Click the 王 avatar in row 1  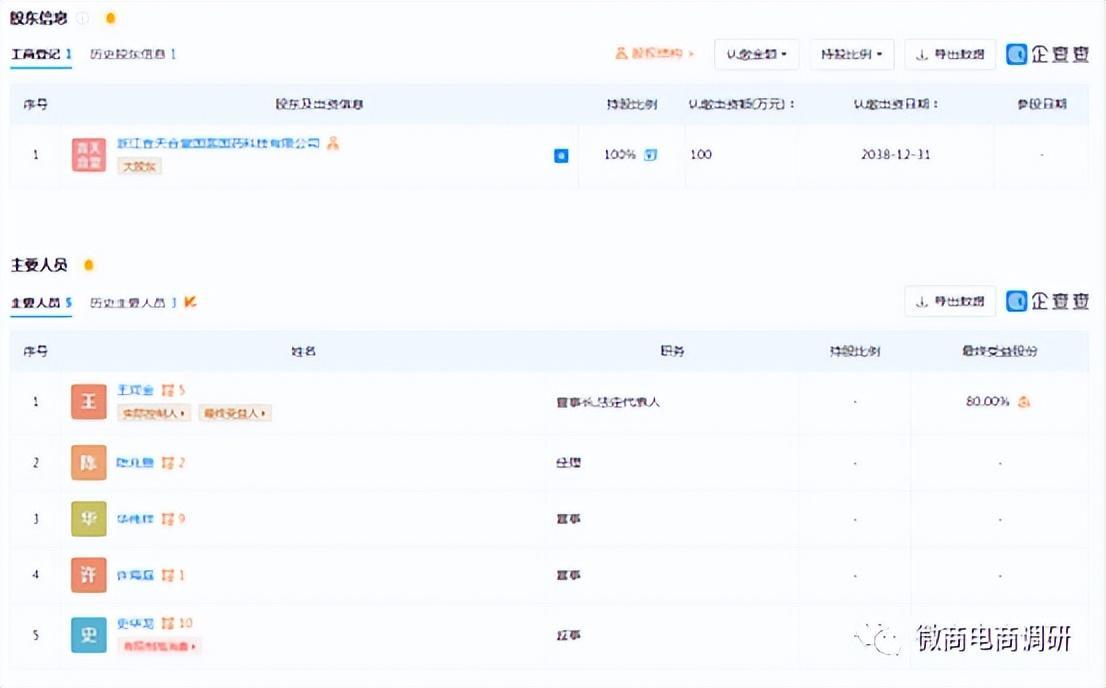(89, 402)
